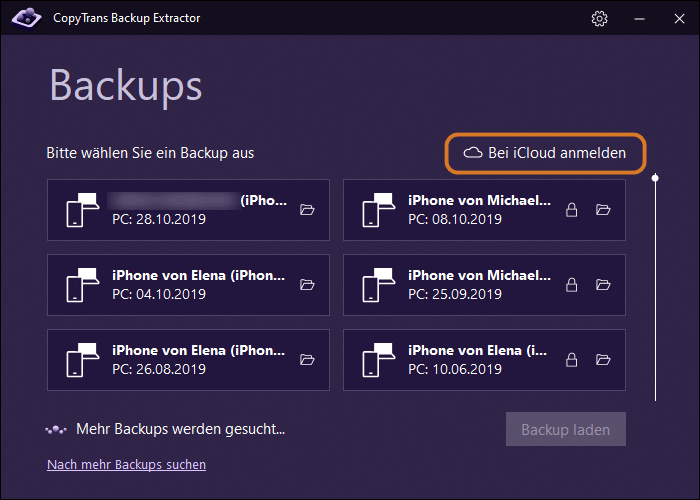Open folder of the 28.10.2019 backup
Image resolution: width=700 pixels, height=500 pixels.
click(307, 209)
